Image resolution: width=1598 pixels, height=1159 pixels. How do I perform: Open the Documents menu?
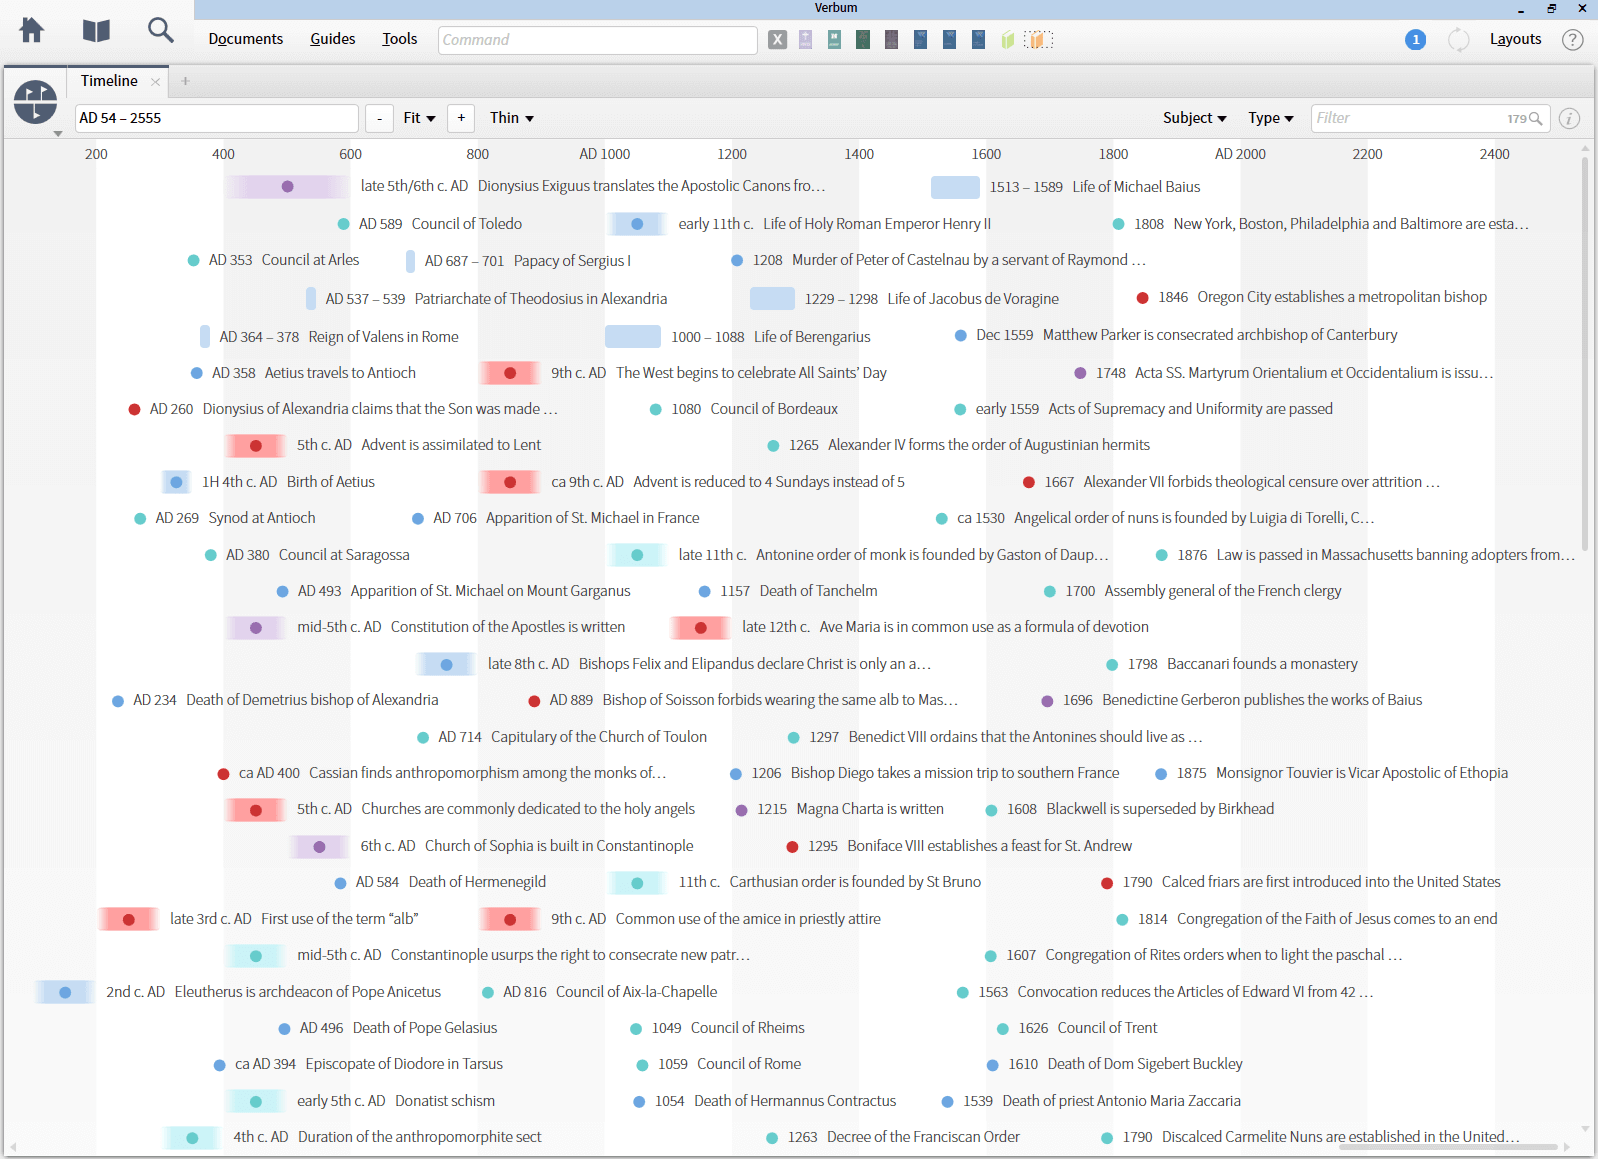(x=245, y=39)
